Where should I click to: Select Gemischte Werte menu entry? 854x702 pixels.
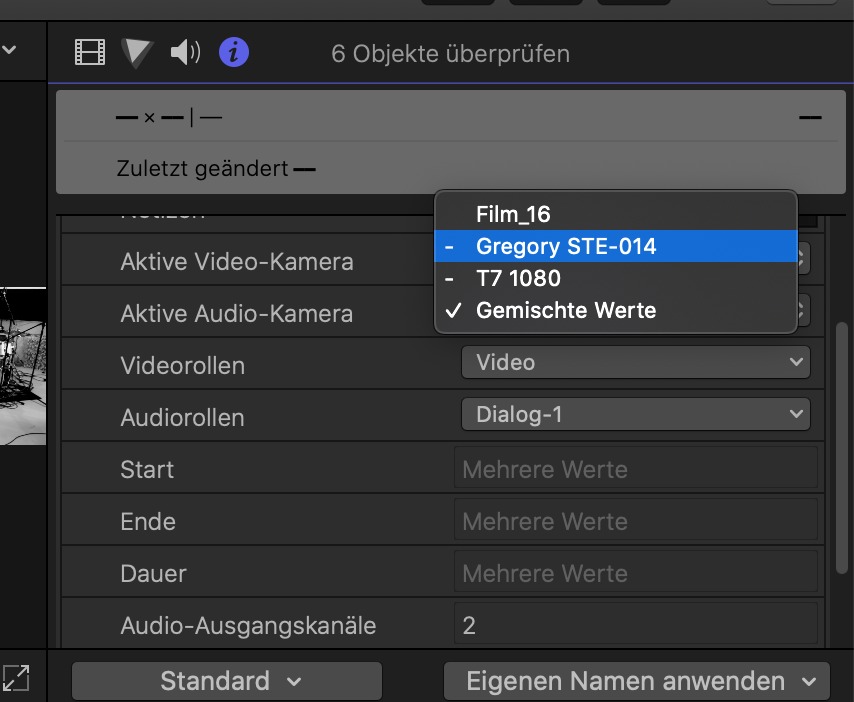(615, 310)
